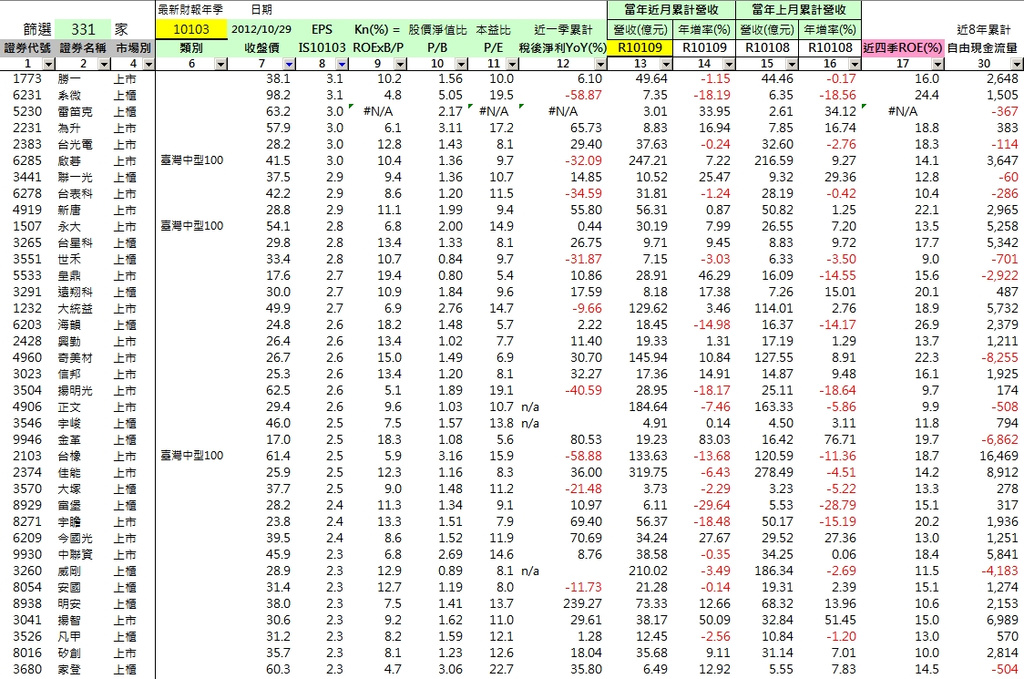Open the column 16 filter dropdown
The height and width of the screenshot is (679, 1024).
(854, 64)
